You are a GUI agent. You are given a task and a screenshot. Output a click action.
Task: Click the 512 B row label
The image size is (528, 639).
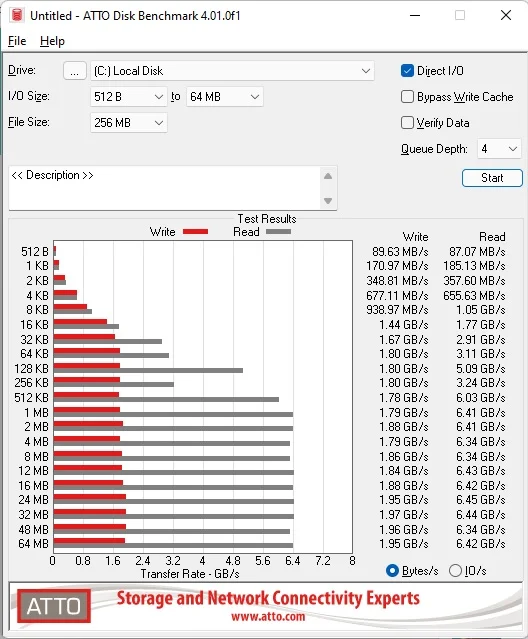tap(35, 252)
